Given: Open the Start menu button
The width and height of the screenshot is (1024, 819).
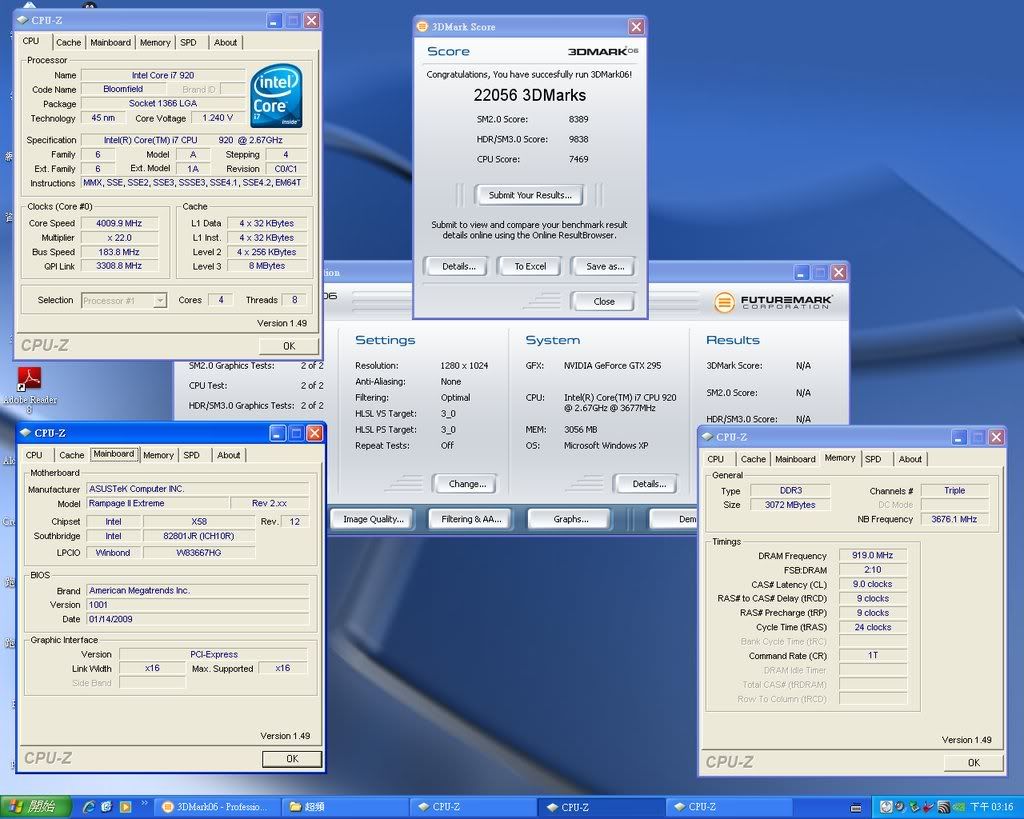Looking at the screenshot, I should click(33, 807).
